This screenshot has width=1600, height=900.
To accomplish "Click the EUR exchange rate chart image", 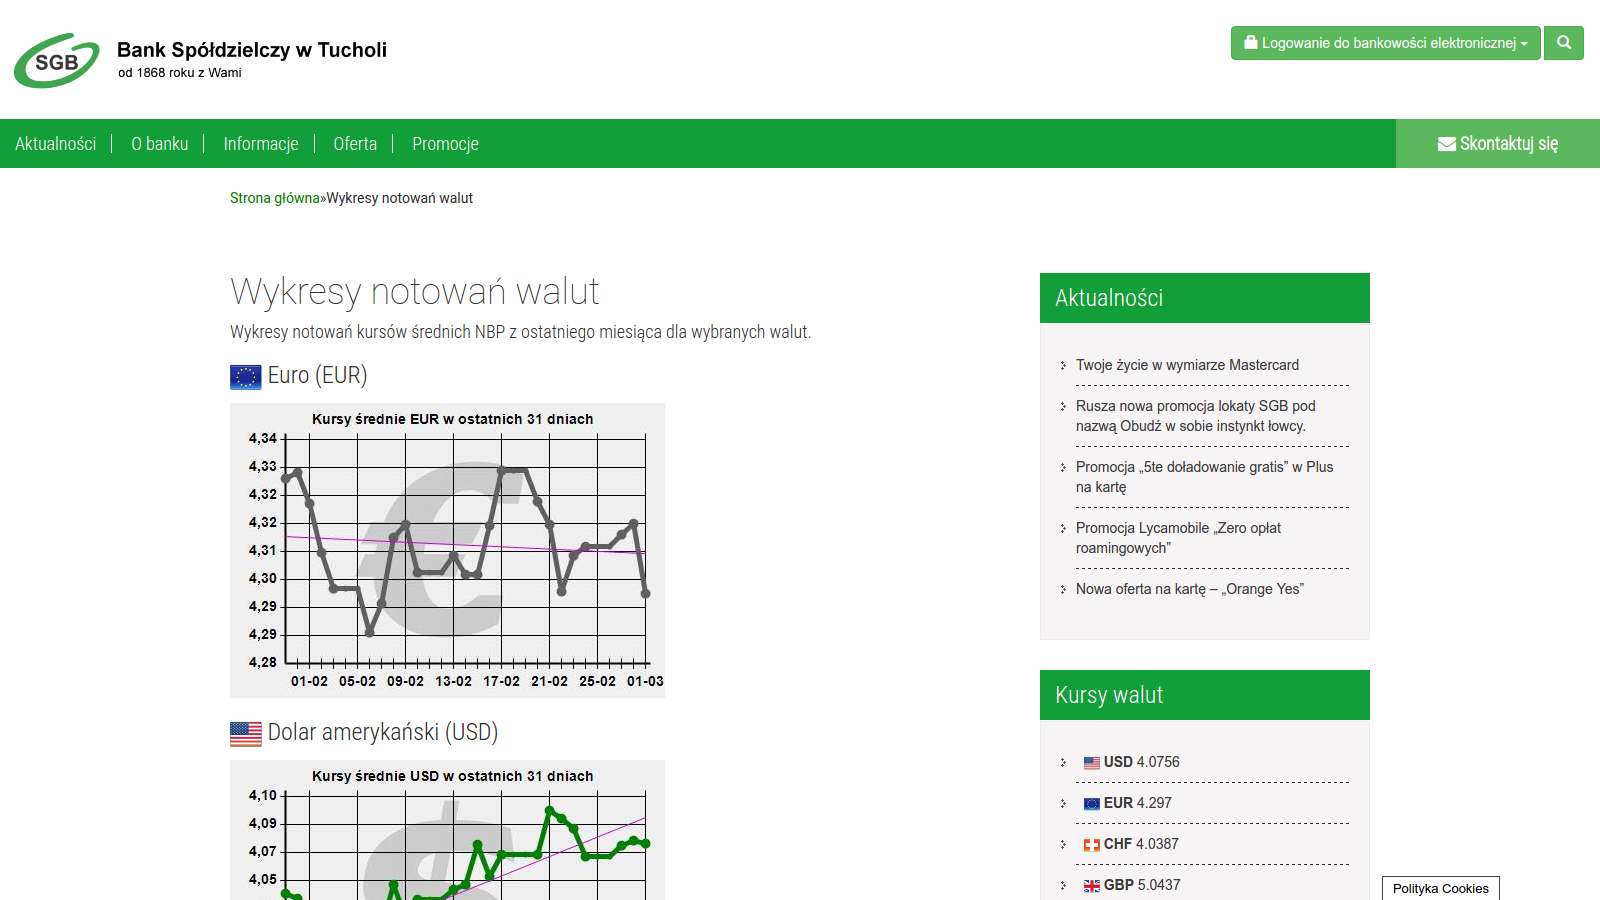I will tap(447, 550).
